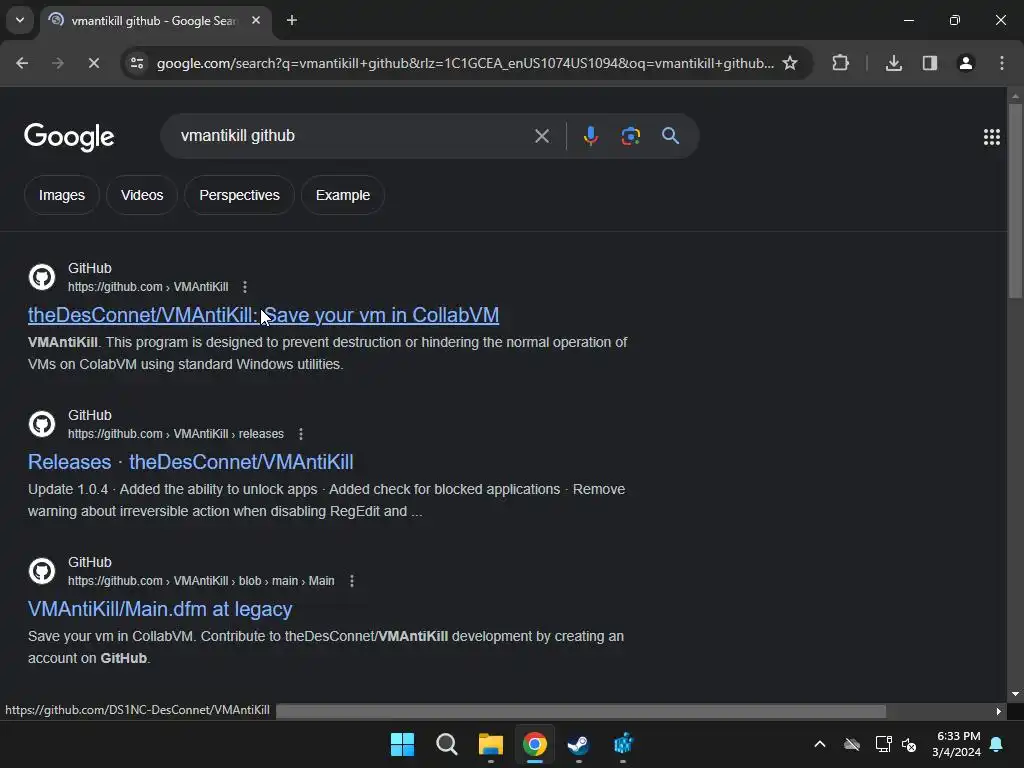The width and height of the screenshot is (1024, 768).
Task: Click GitHub favicon of Main.dfm result
Action: point(42,571)
